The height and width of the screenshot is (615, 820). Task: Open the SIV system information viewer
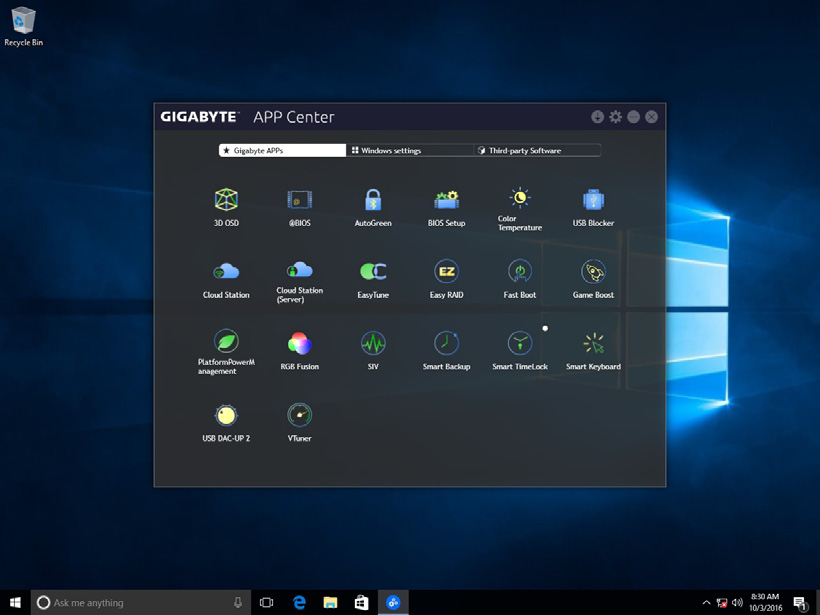[372, 343]
